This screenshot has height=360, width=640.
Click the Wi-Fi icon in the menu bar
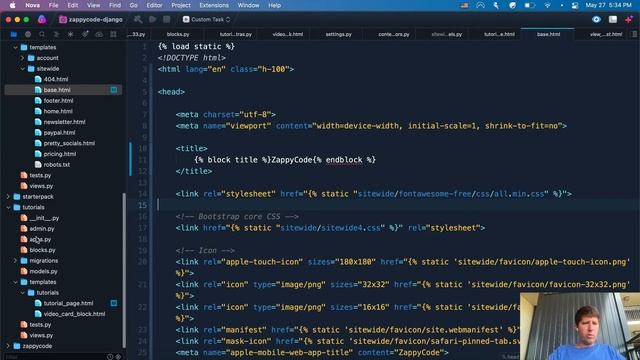[547, 5]
